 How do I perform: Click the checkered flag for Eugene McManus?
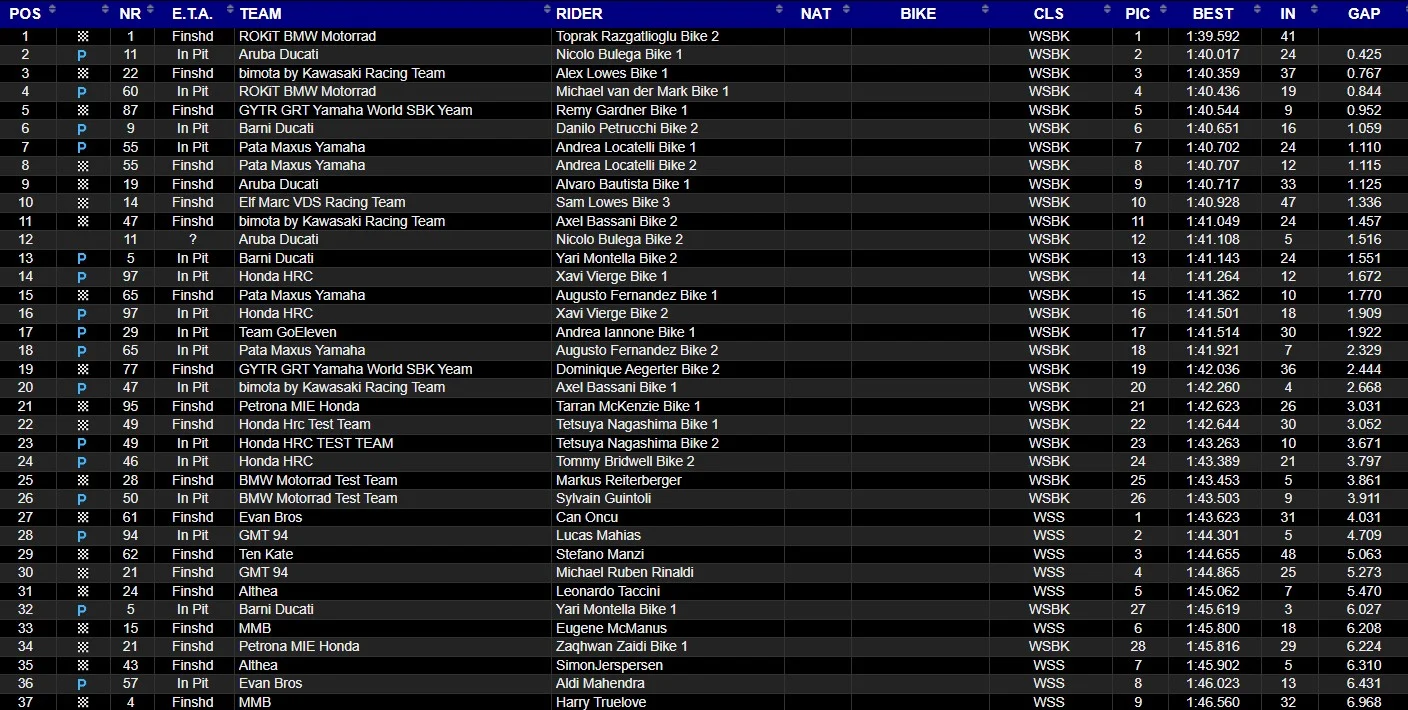tap(82, 628)
